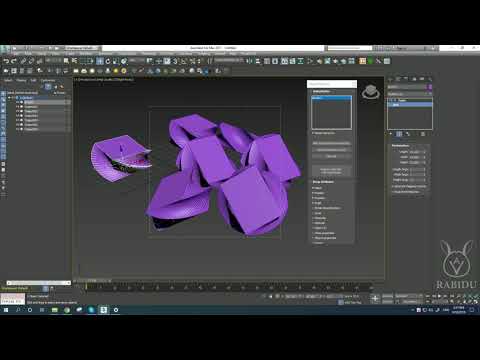Click the ViewCube in viewport corner
The height and width of the screenshot is (360, 480).
pyautogui.click(x=371, y=92)
